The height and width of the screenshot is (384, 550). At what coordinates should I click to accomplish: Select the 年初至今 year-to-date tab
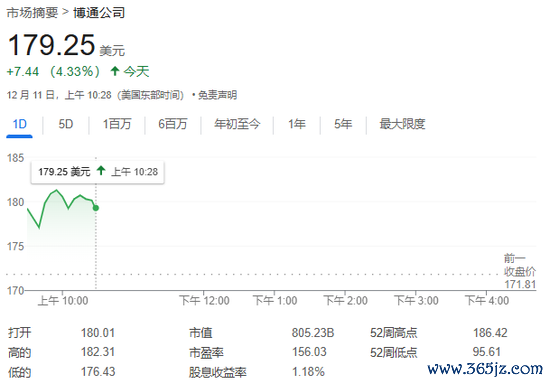[x=237, y=124]
